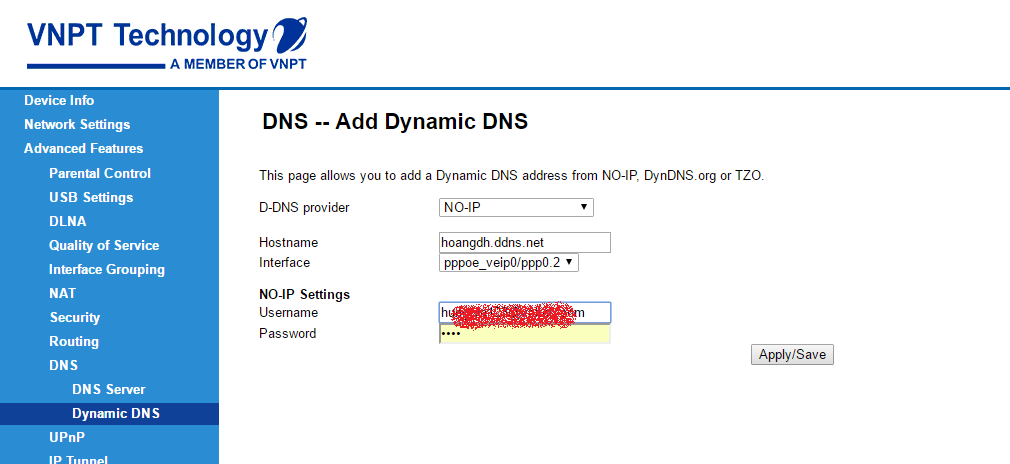Expand D-DNS provider dropdown showing NO-IP
Screen dimensions: 1010x464
click(516, 208)
